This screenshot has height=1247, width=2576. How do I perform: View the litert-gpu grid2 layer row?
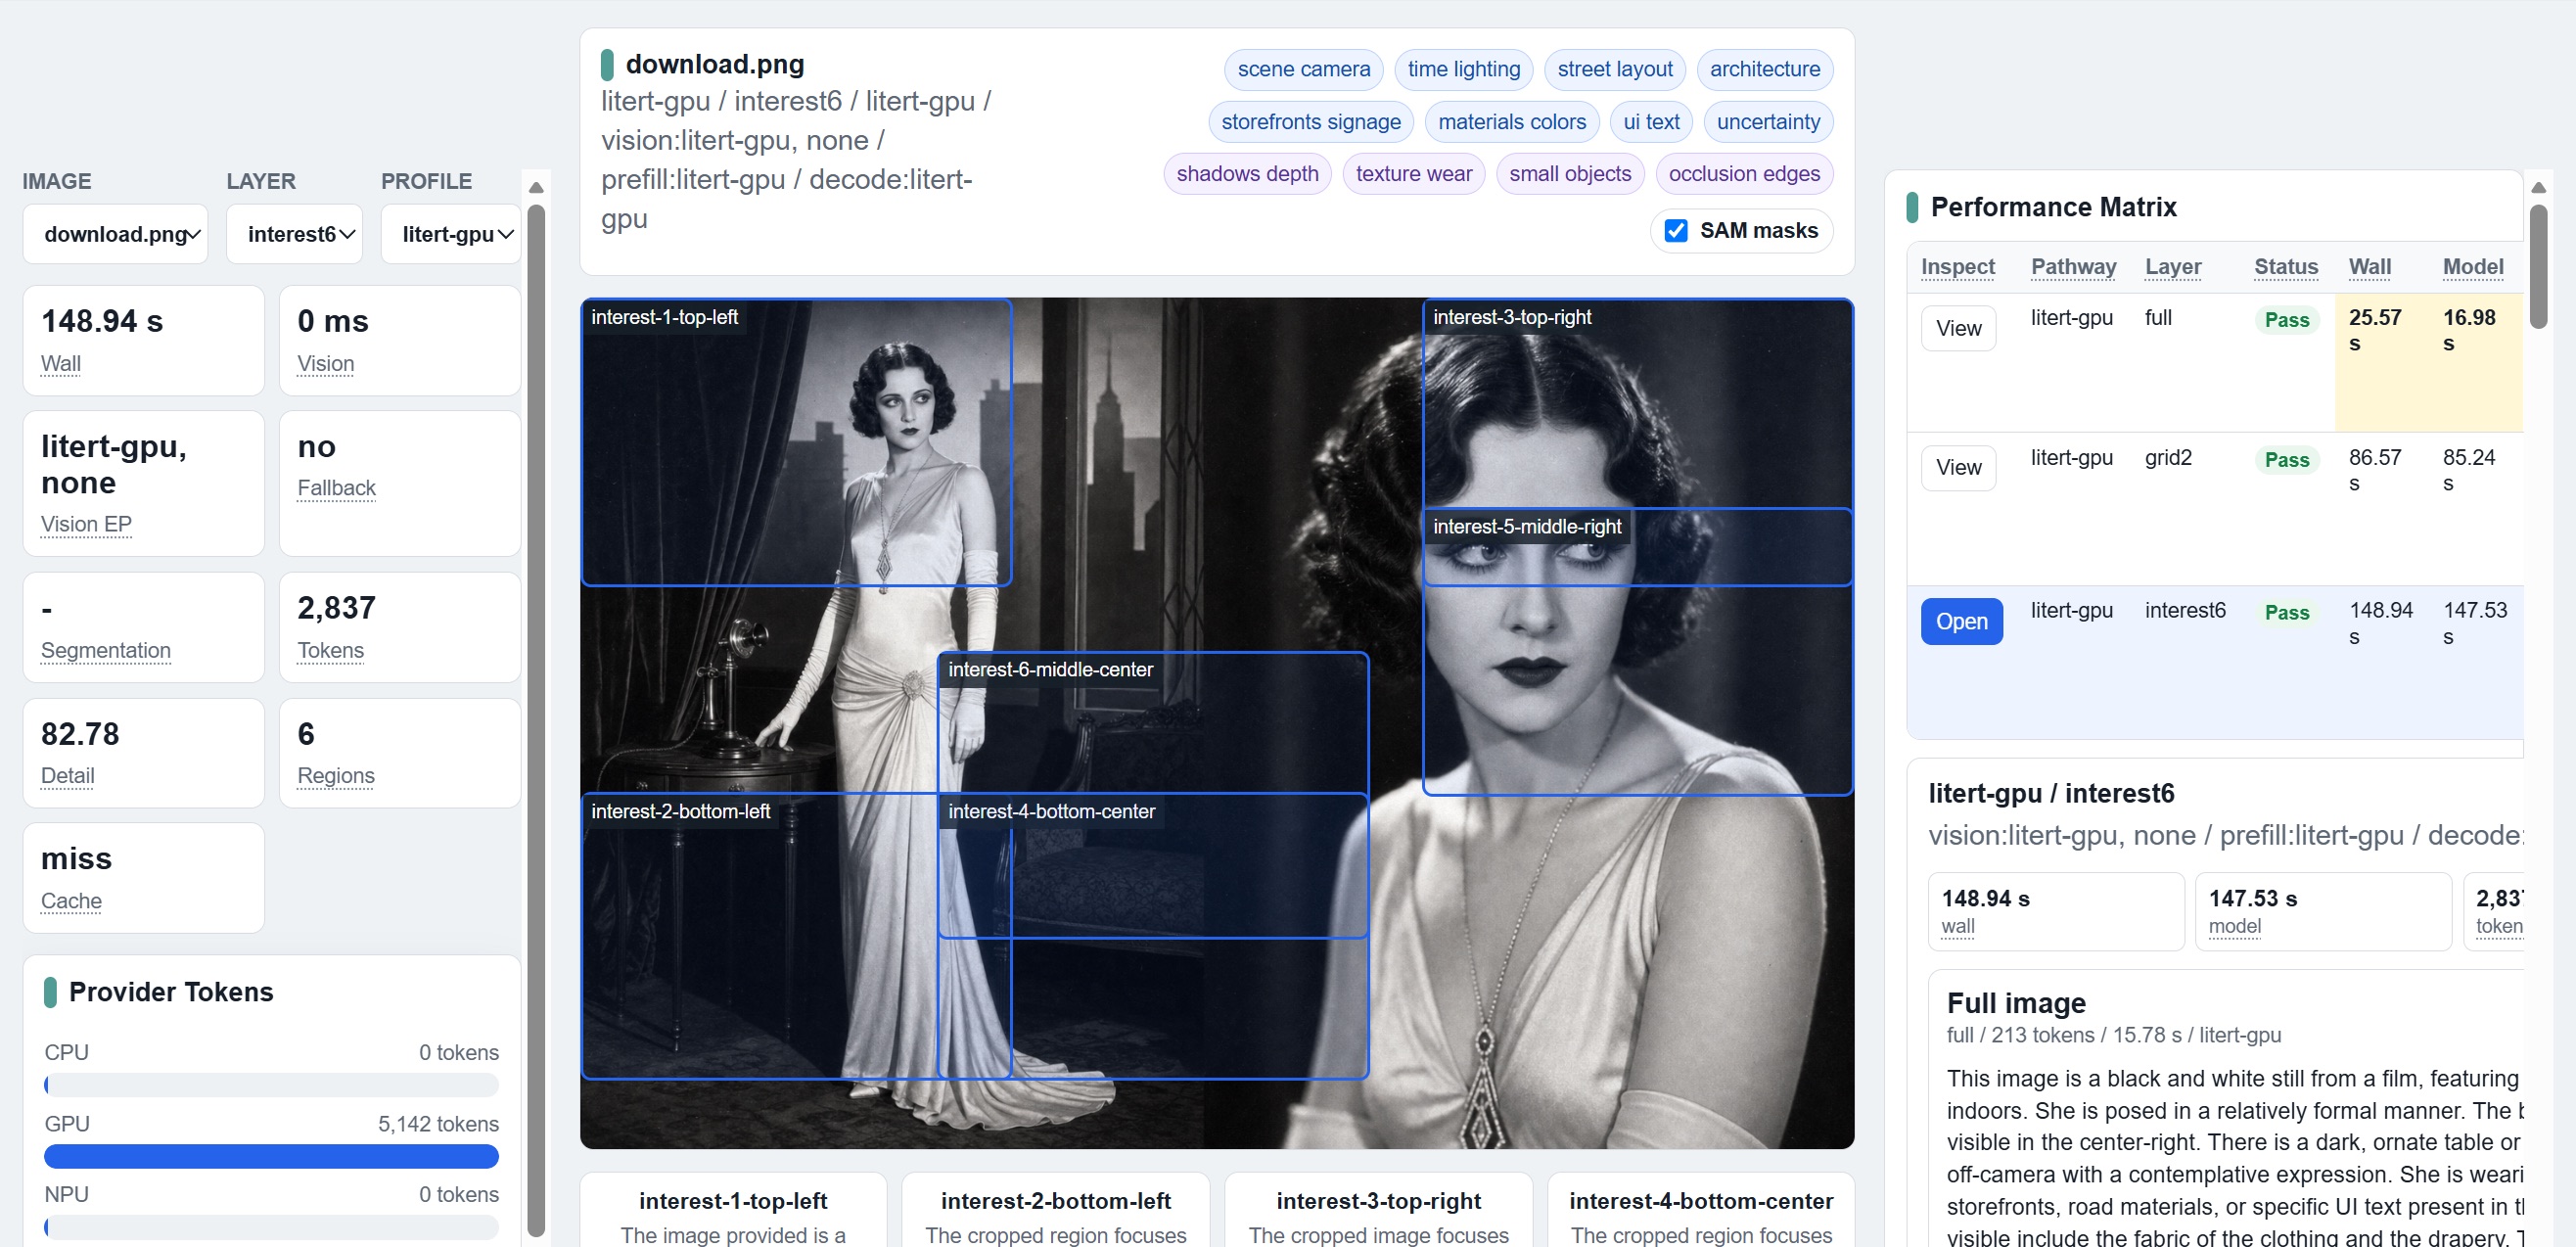(x=1957, y=467)
